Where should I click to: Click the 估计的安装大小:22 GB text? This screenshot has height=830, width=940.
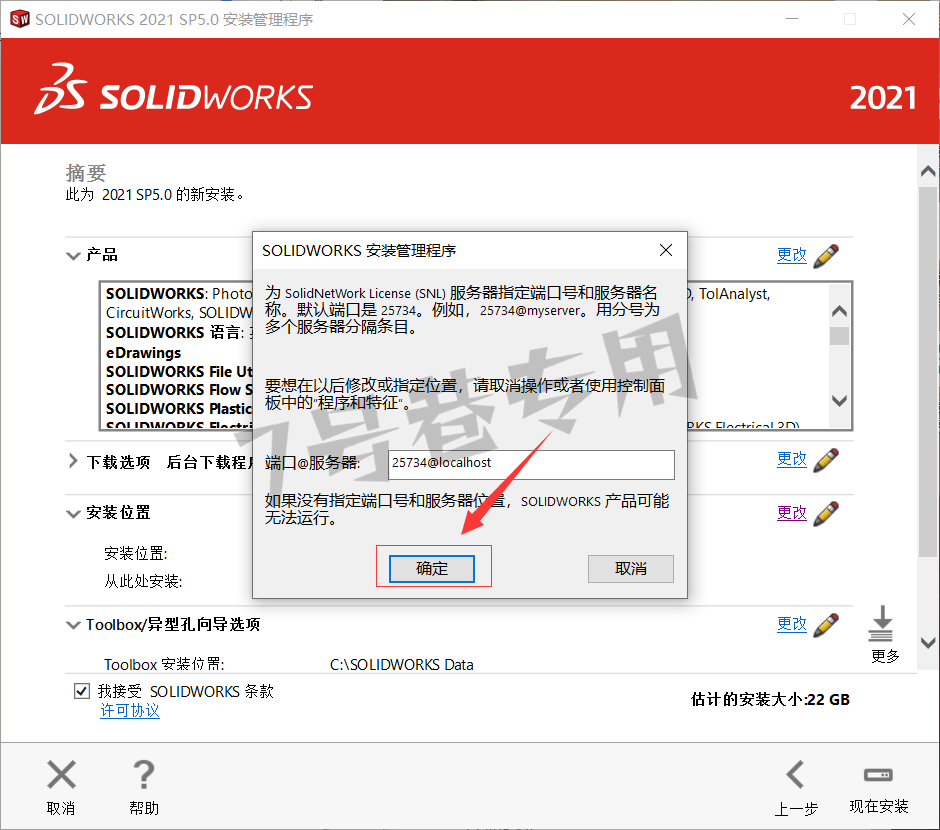pyautogui.click(x=770, y=699)
